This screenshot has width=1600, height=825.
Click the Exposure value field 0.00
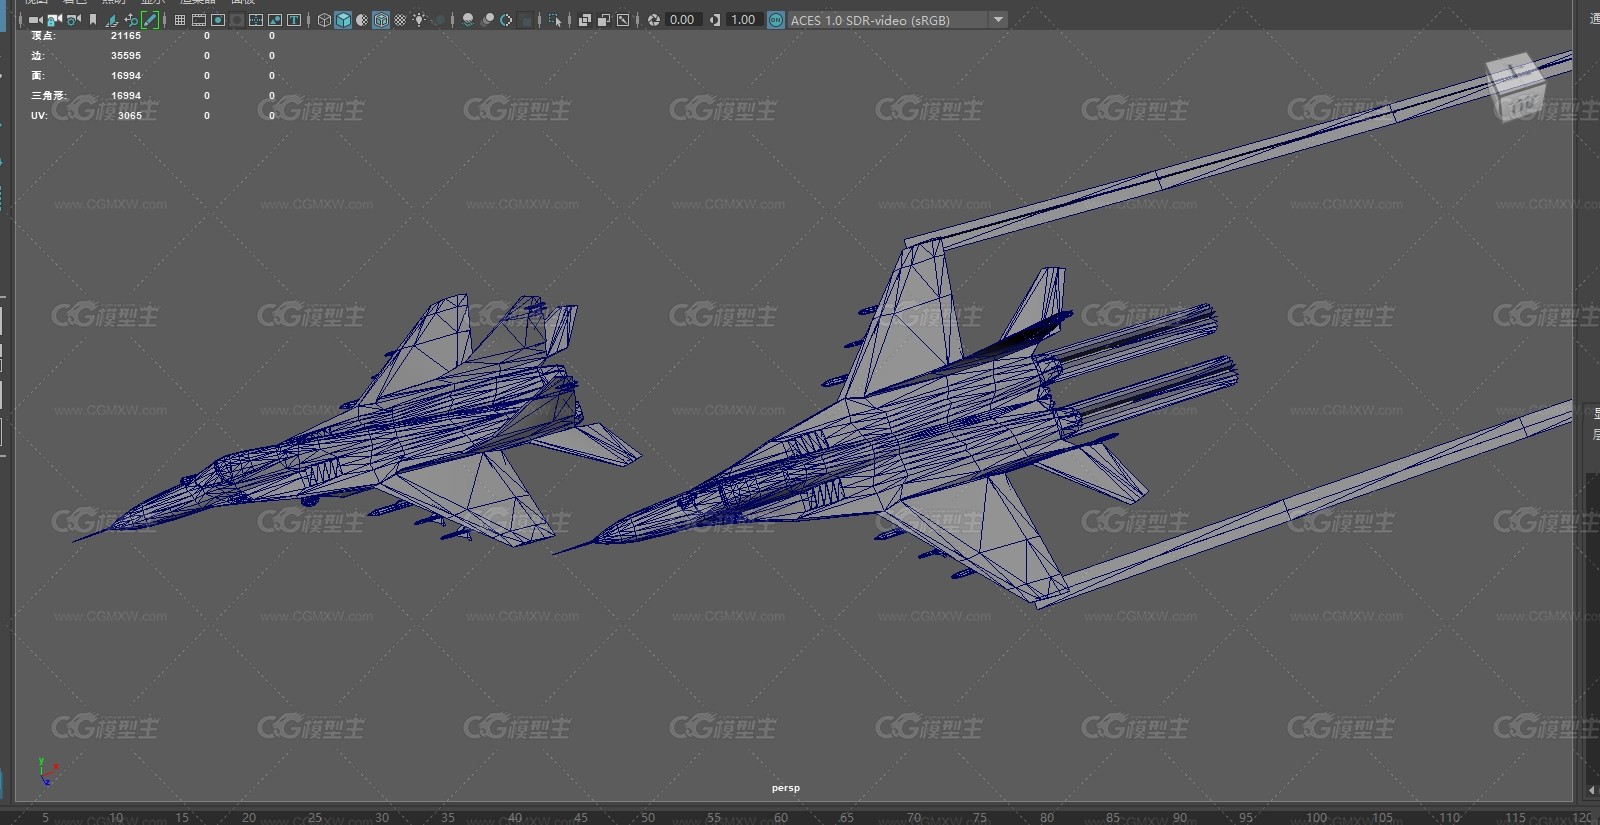683,20
